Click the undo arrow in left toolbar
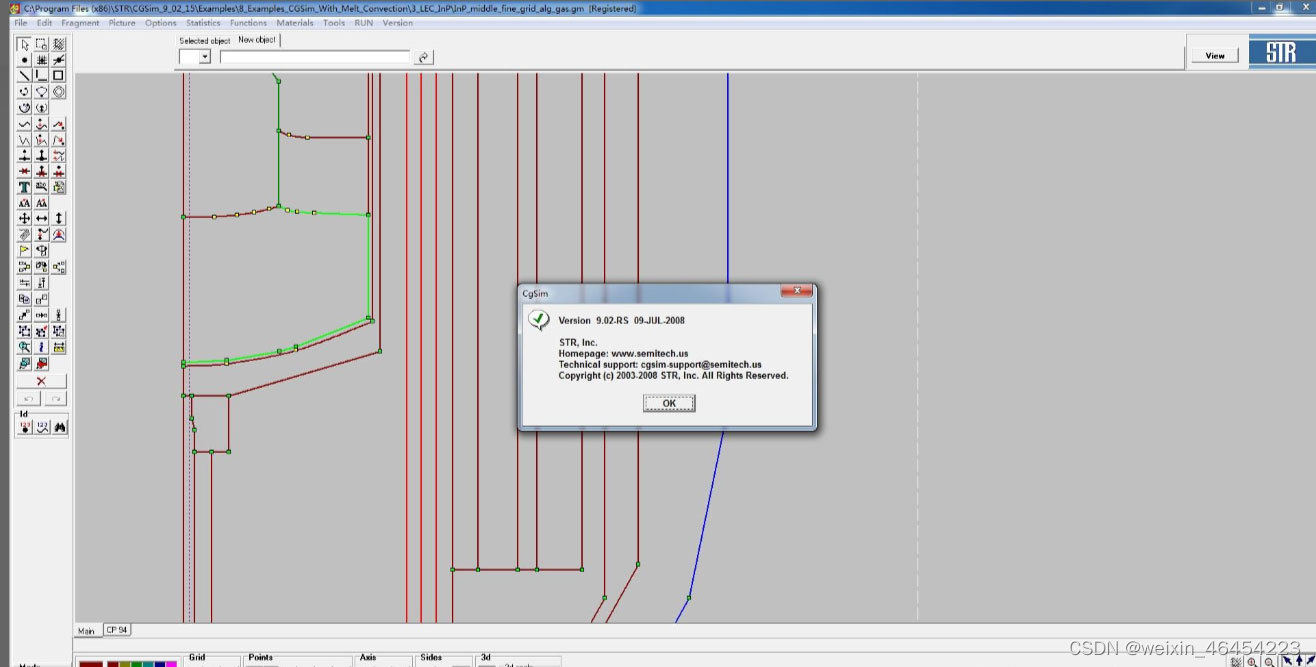This screenshot has width=1316, height=667. [x=29, y=398]
